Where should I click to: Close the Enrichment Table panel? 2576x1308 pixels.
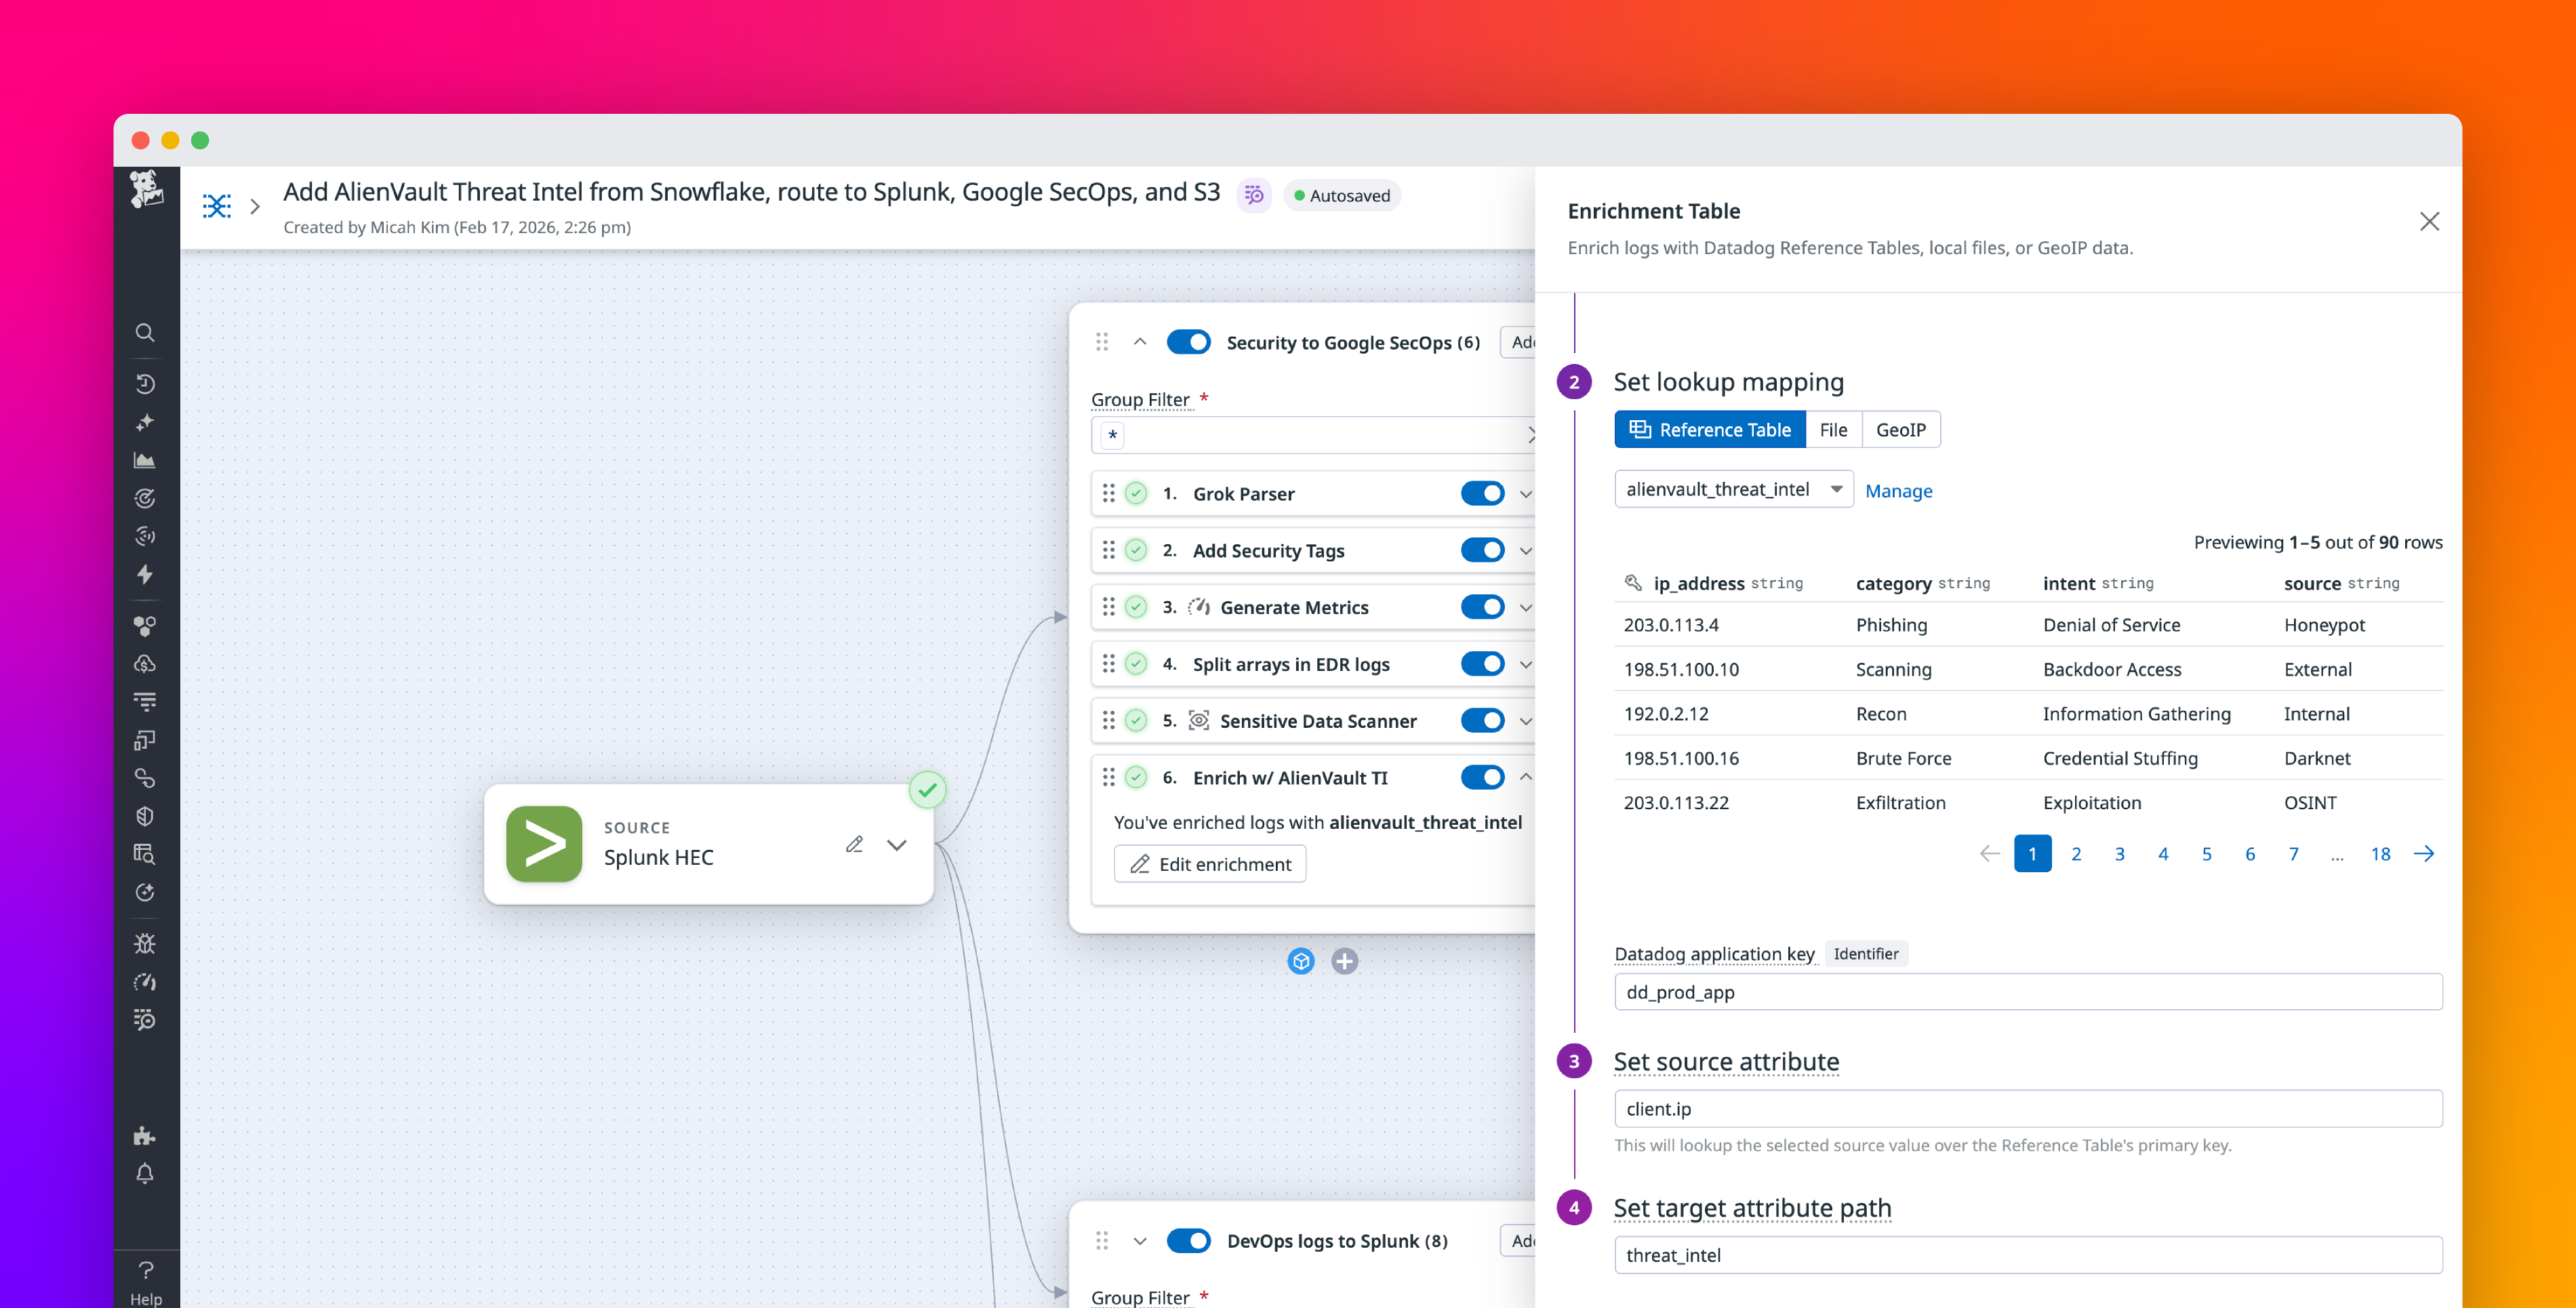tap(2429, 221)
